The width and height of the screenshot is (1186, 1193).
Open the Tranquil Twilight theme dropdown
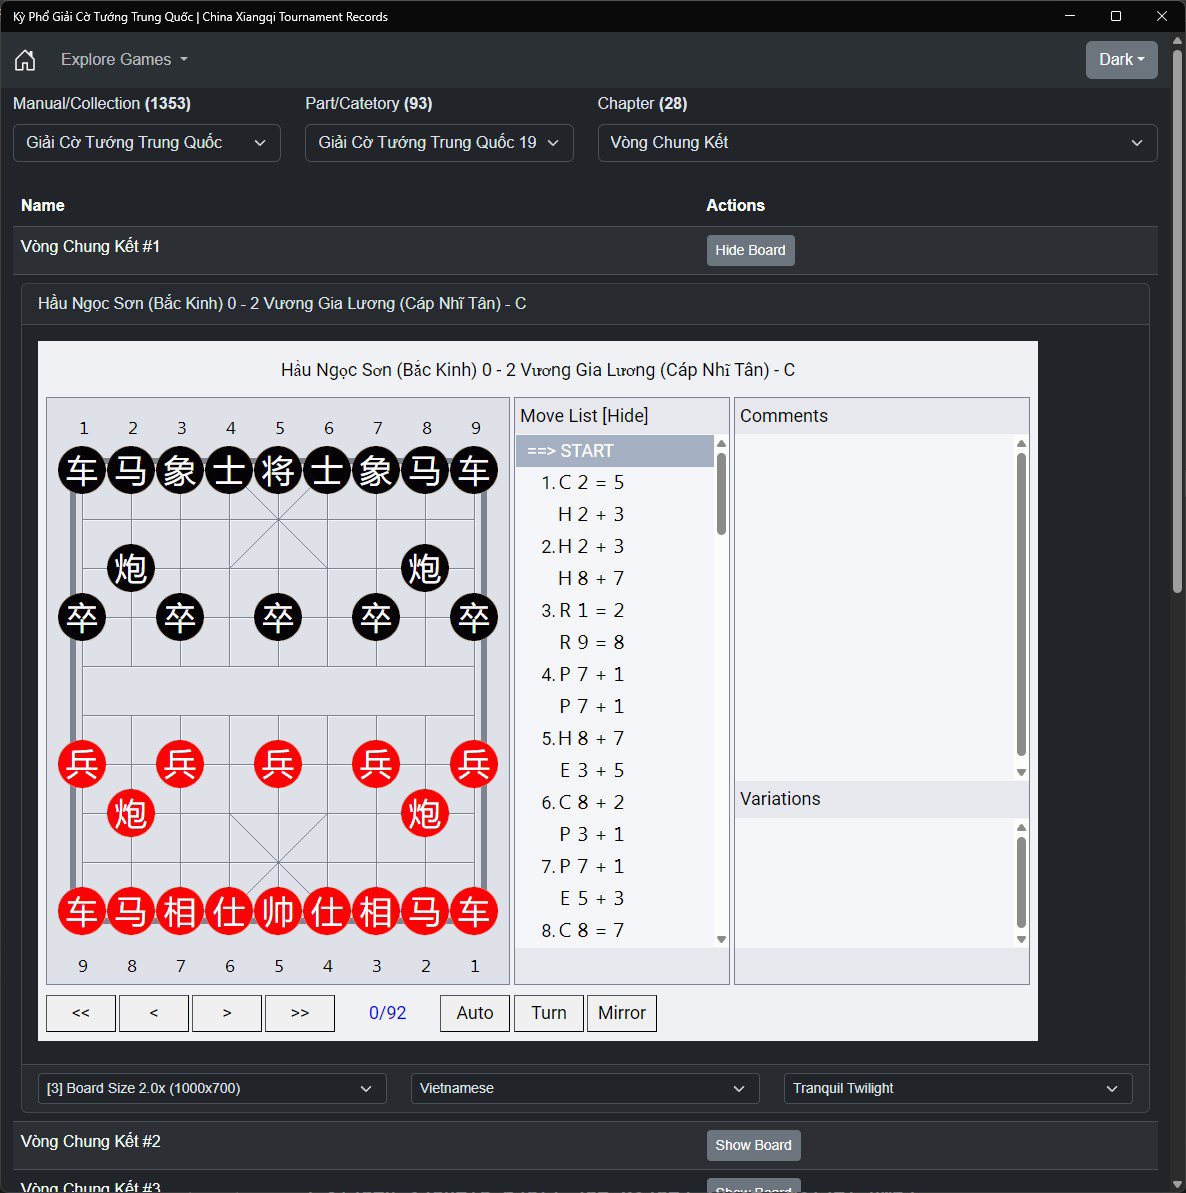958,1088
